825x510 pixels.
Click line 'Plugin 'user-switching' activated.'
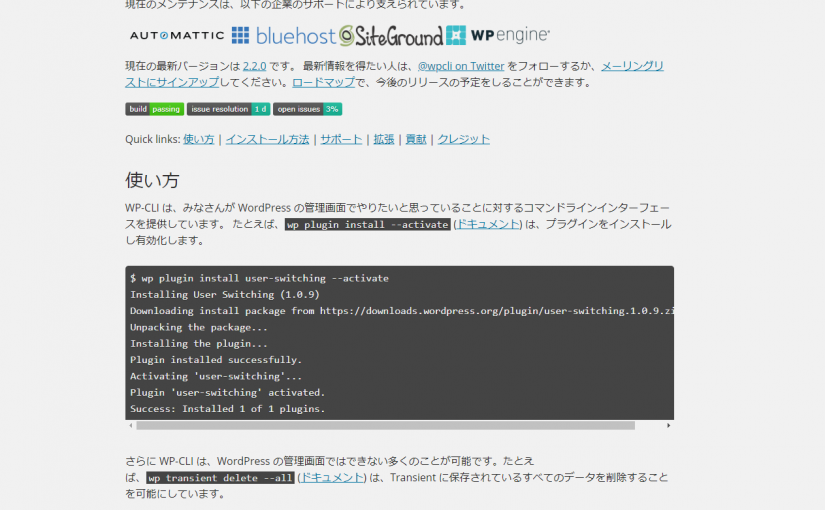tap(227, 392)
